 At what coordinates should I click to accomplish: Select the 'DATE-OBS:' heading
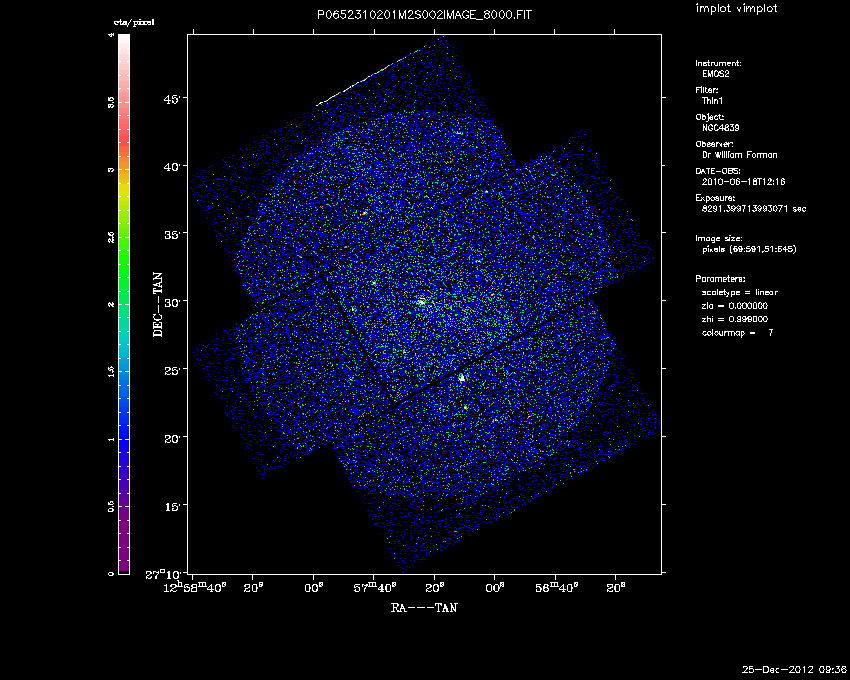tap(718, 171)
